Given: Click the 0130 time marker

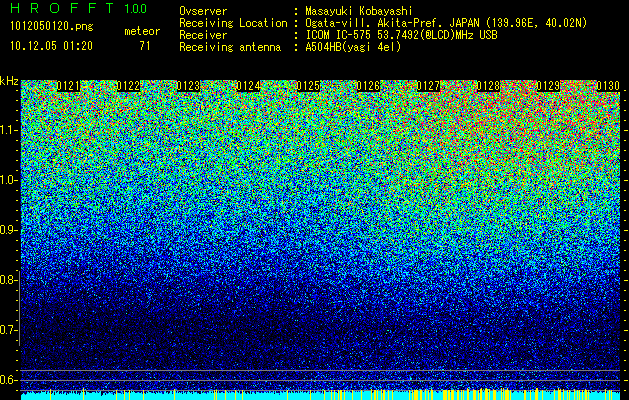Looking at the screenshot, I should [608, 86].
